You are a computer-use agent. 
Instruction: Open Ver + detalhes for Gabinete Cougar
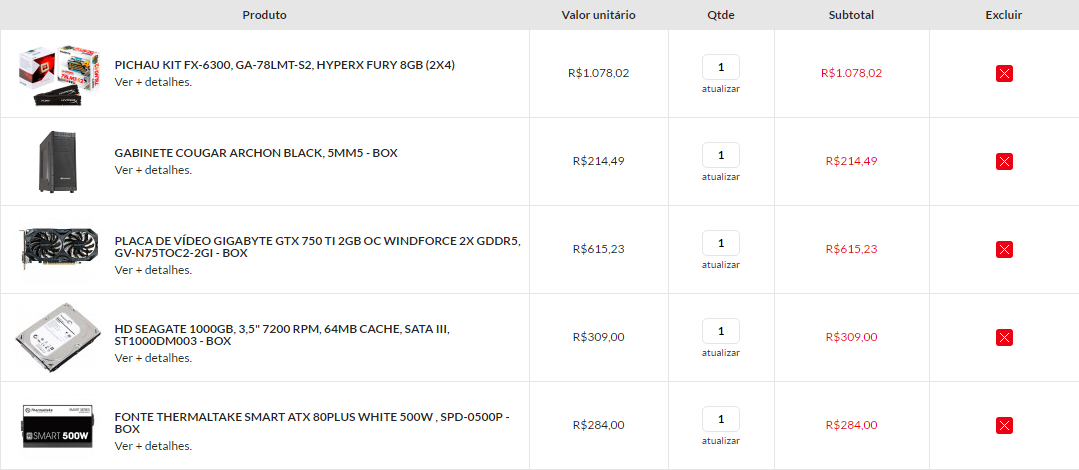coord(153,170)
